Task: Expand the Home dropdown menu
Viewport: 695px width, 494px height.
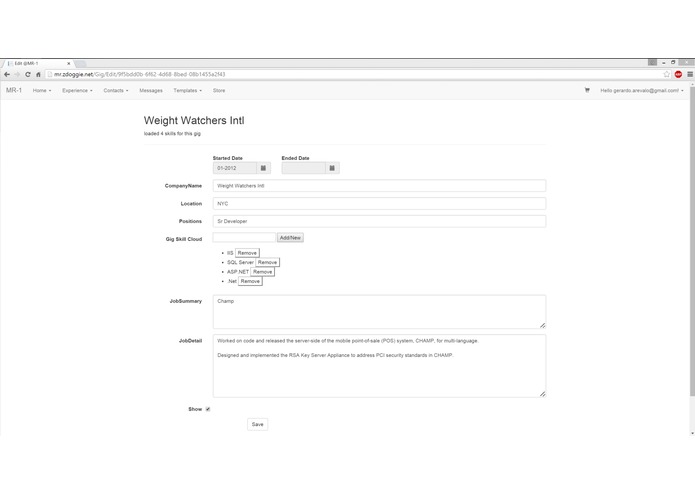Action: [x=42, y=90]
